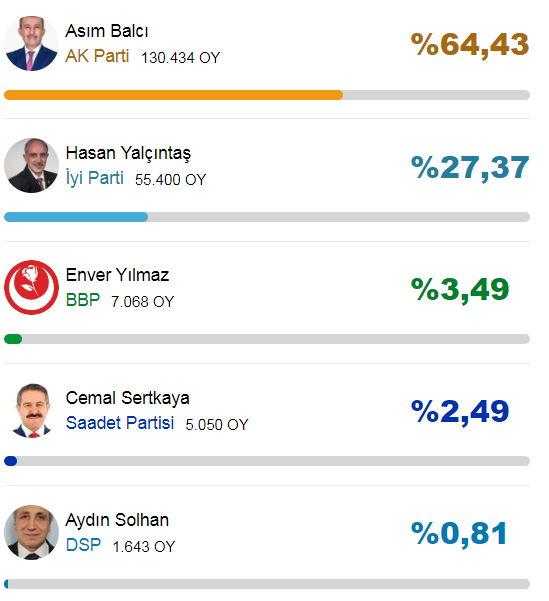
Task: Click the Asım Balcı name text
Action: pyautogui.click(x=107, y=31)
